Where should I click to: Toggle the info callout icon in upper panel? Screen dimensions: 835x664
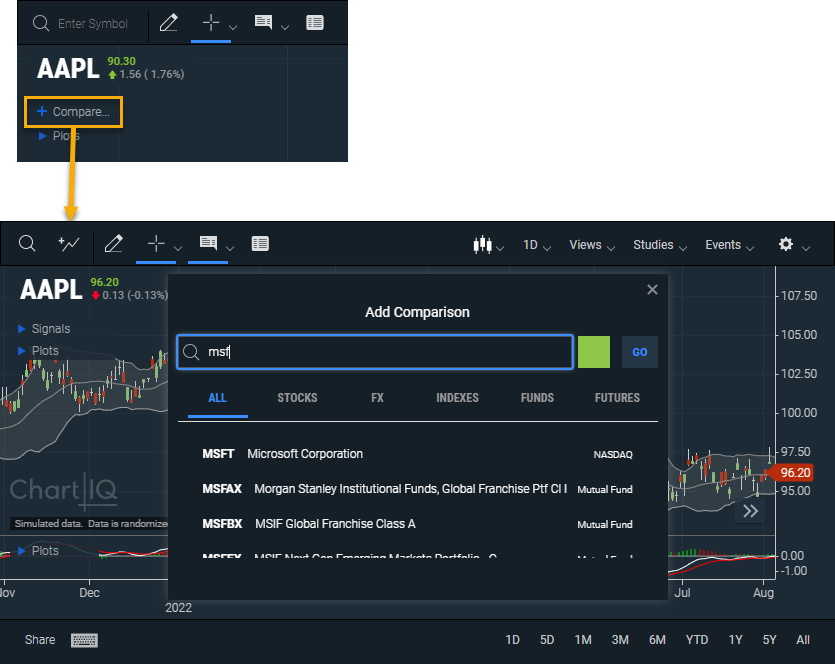click(x=264, y=22)
